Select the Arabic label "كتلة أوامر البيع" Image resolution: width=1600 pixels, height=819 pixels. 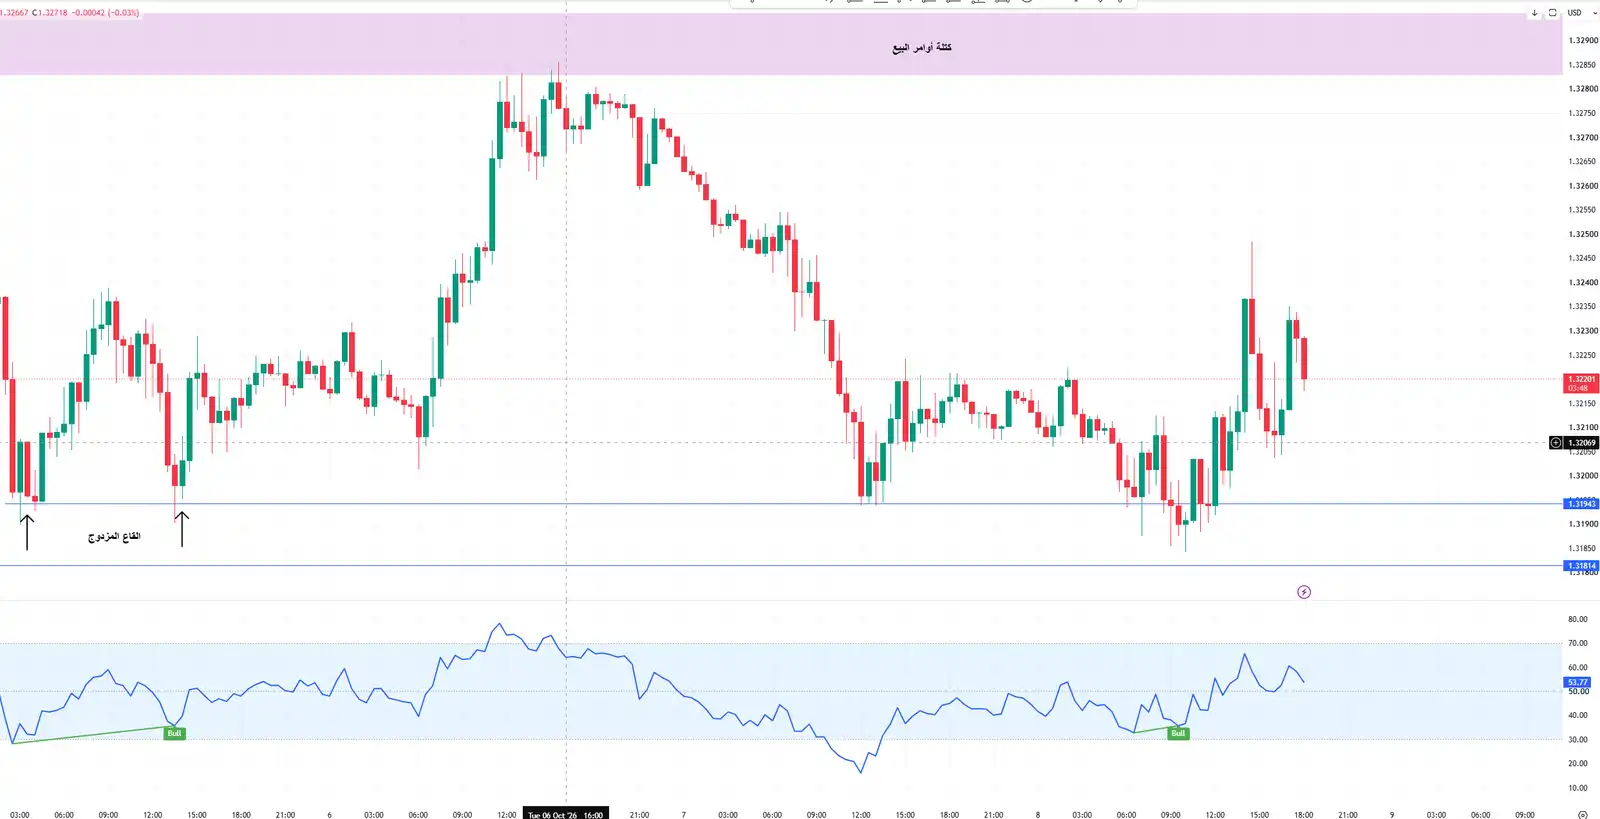pos(922,47)
